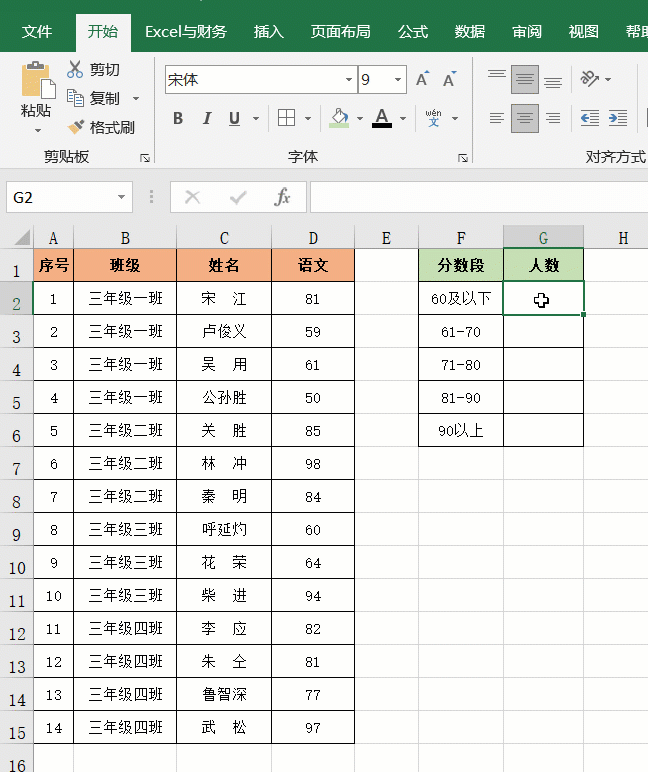
Task: Click the Copy icon
Action: coord(75,98)
